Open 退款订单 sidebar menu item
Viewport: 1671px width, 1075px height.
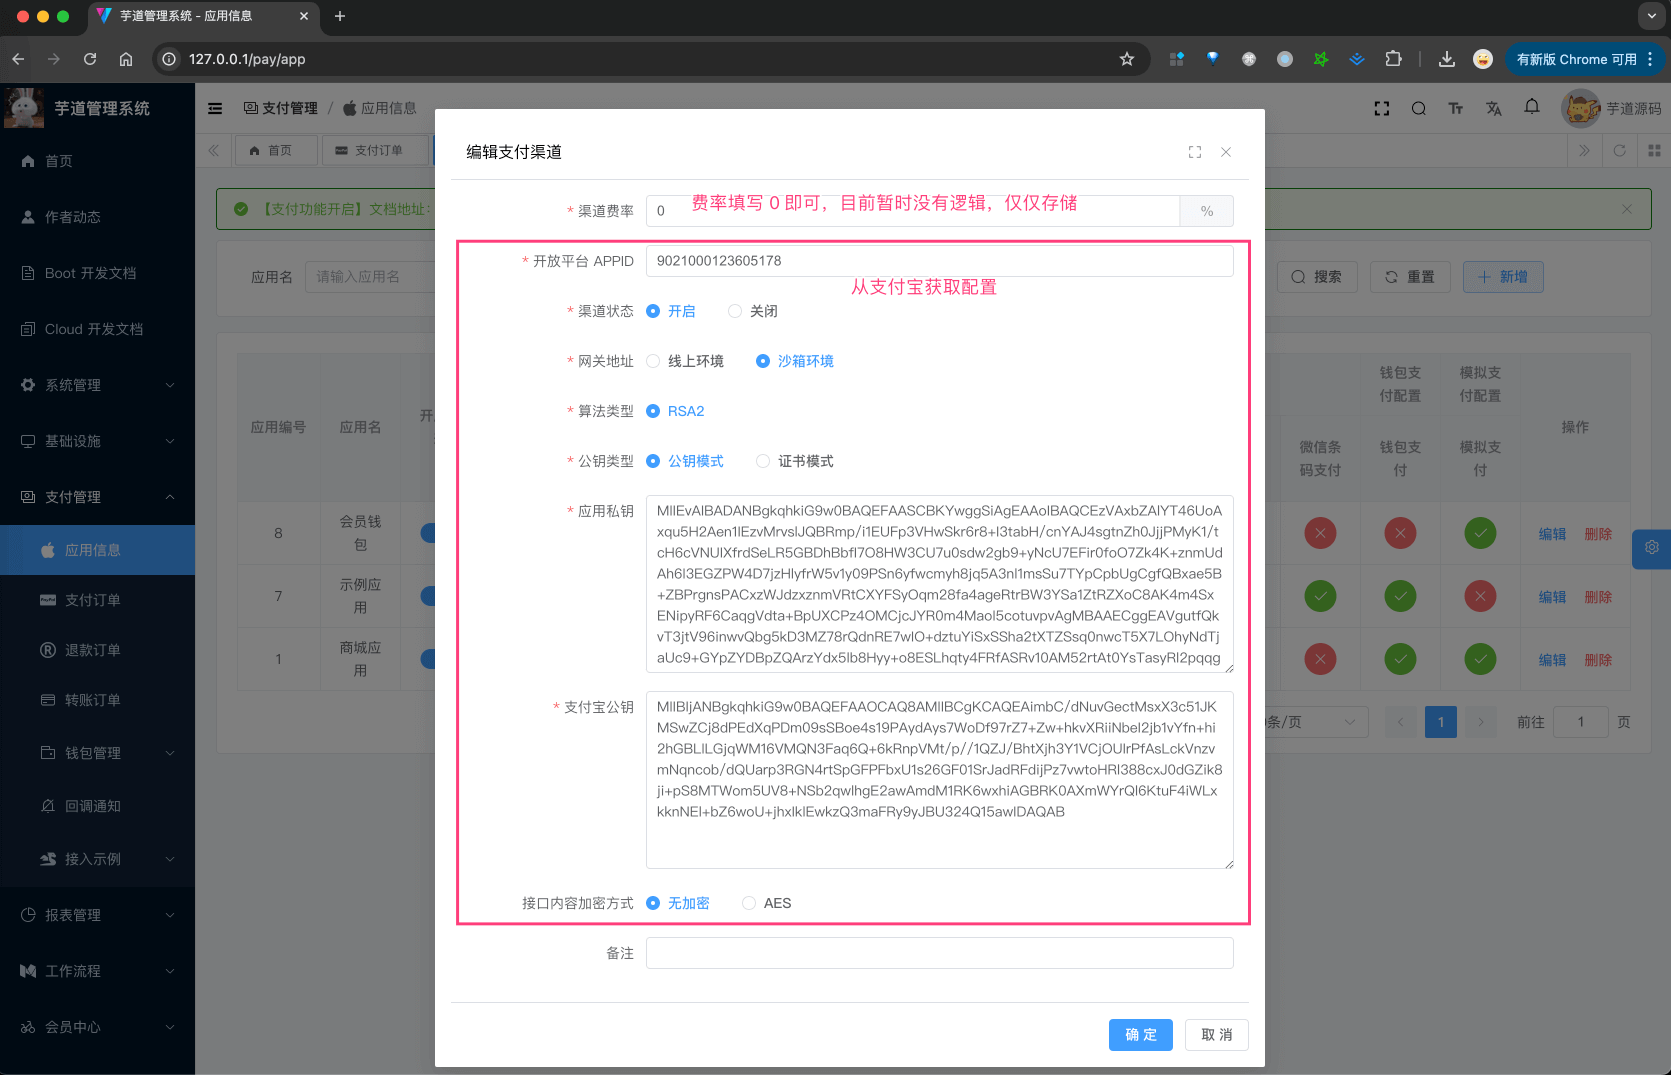click(x=93, y=650)
